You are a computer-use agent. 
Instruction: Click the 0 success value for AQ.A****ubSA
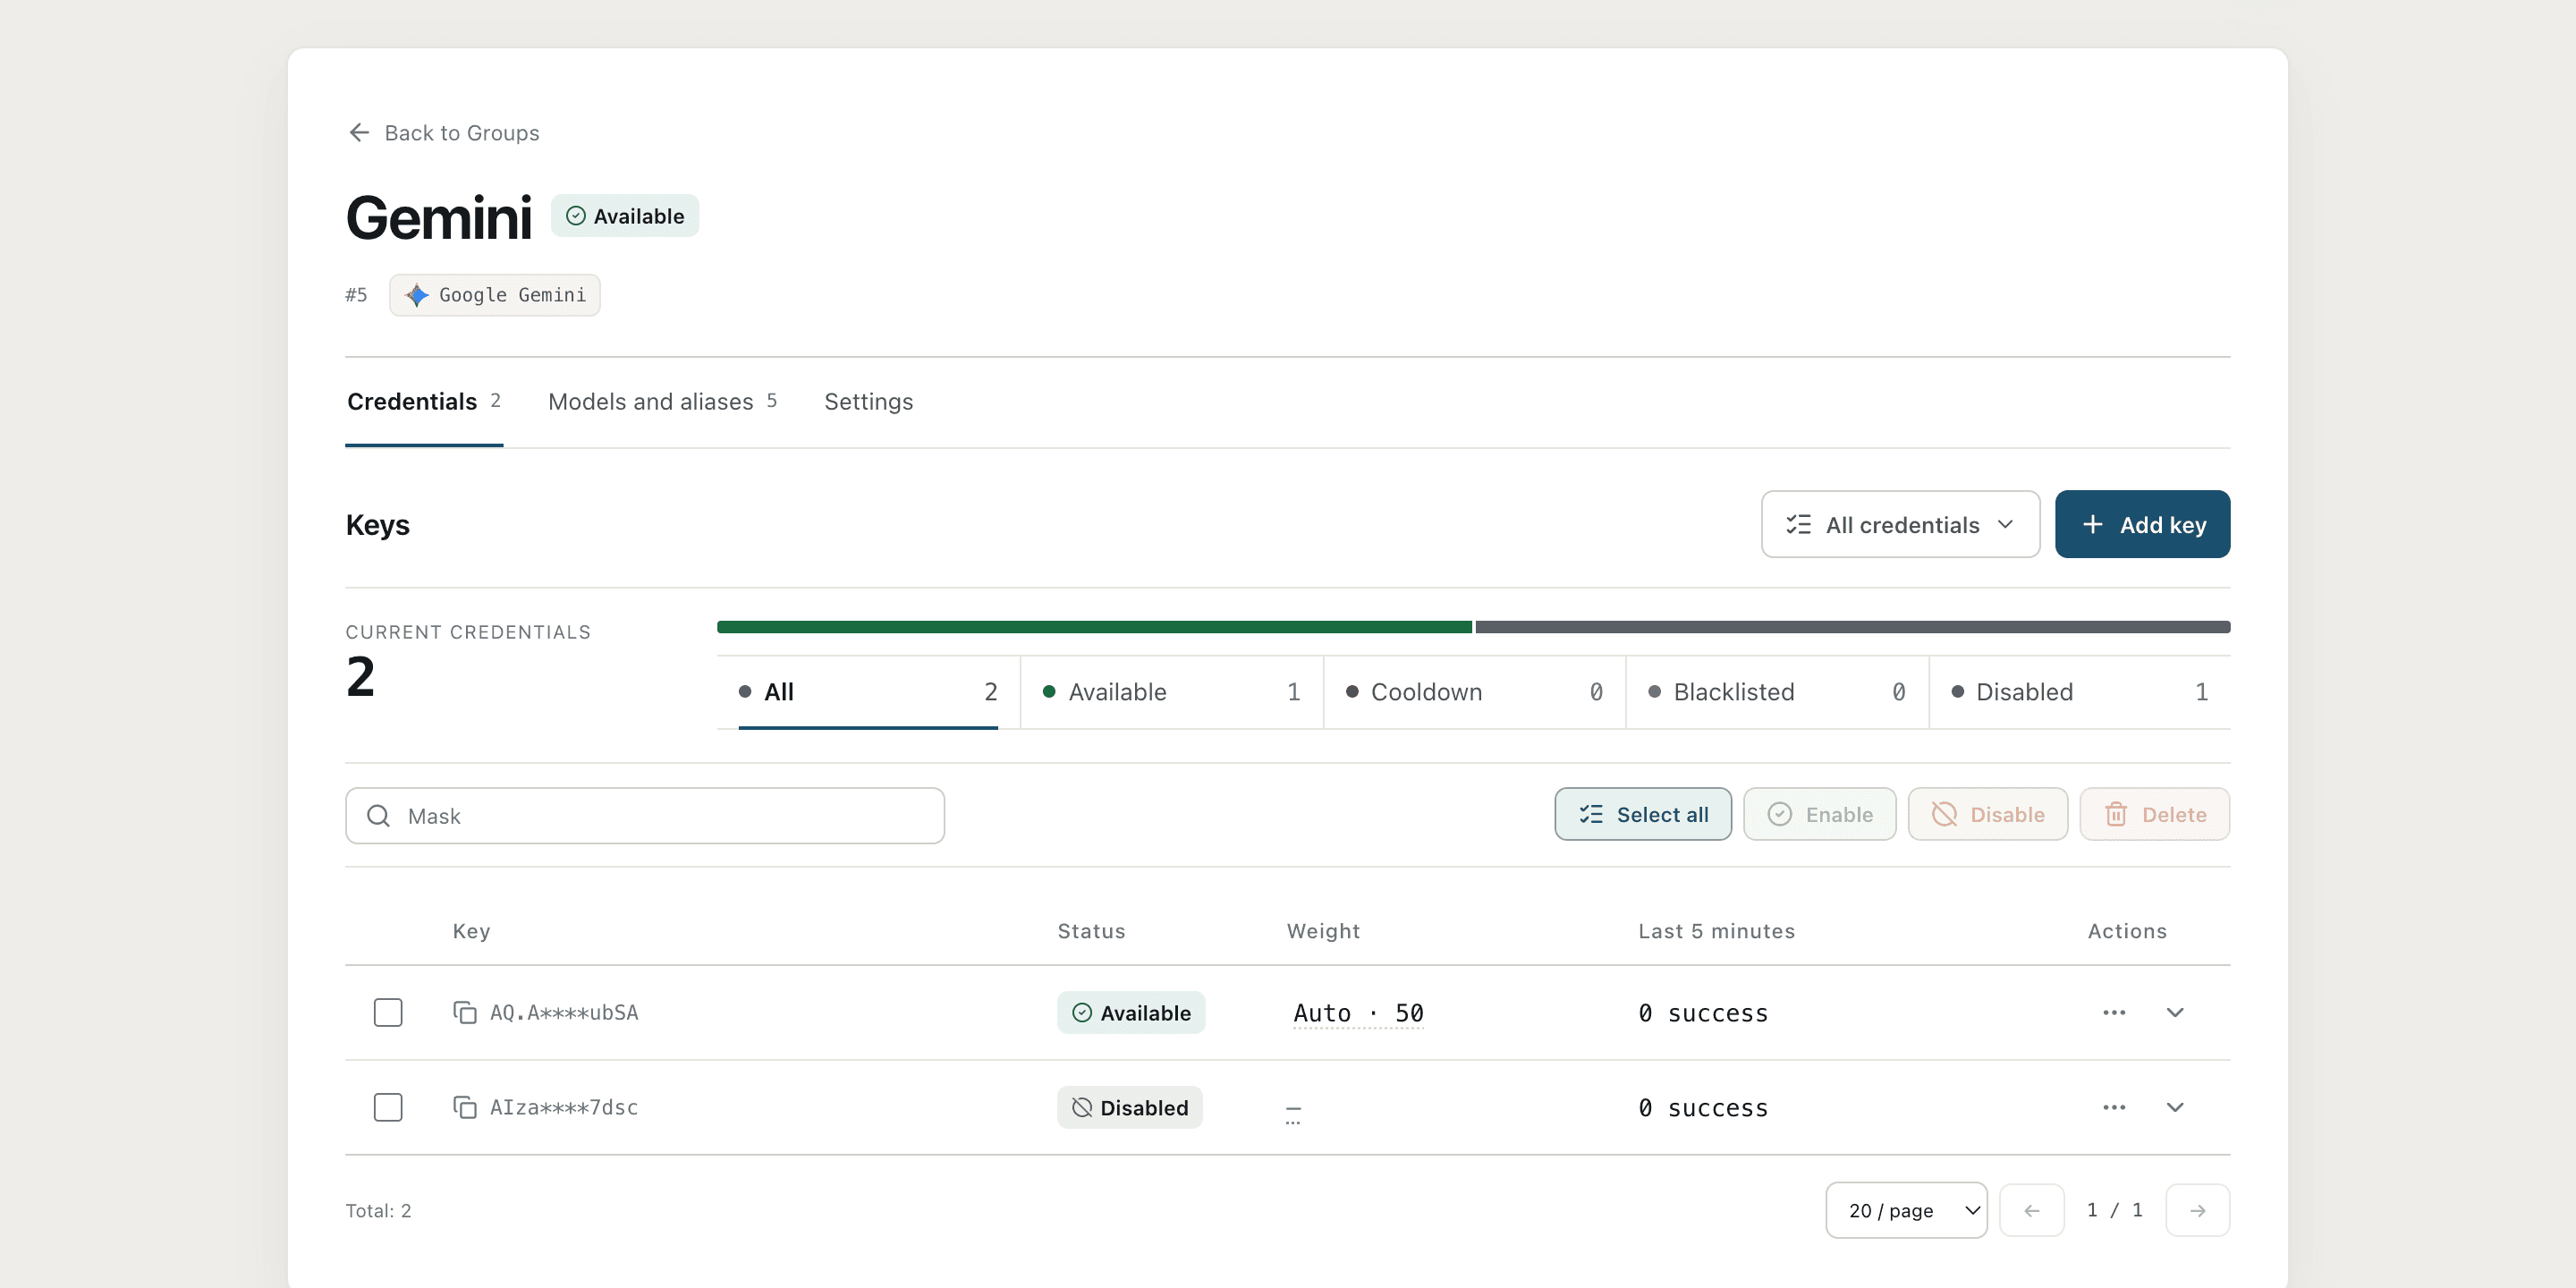(x=1703, y=1013)
